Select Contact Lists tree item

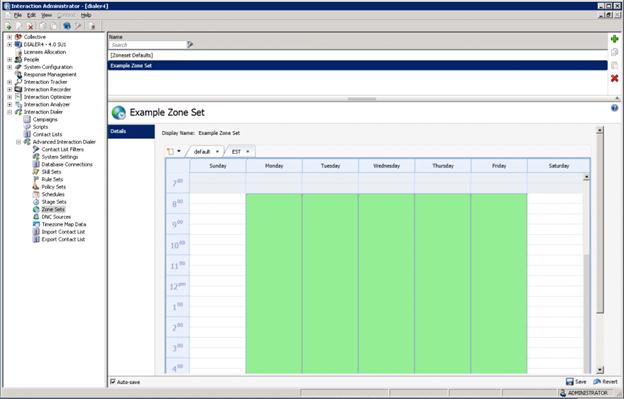pyautogui.click(x=47, y=134)
